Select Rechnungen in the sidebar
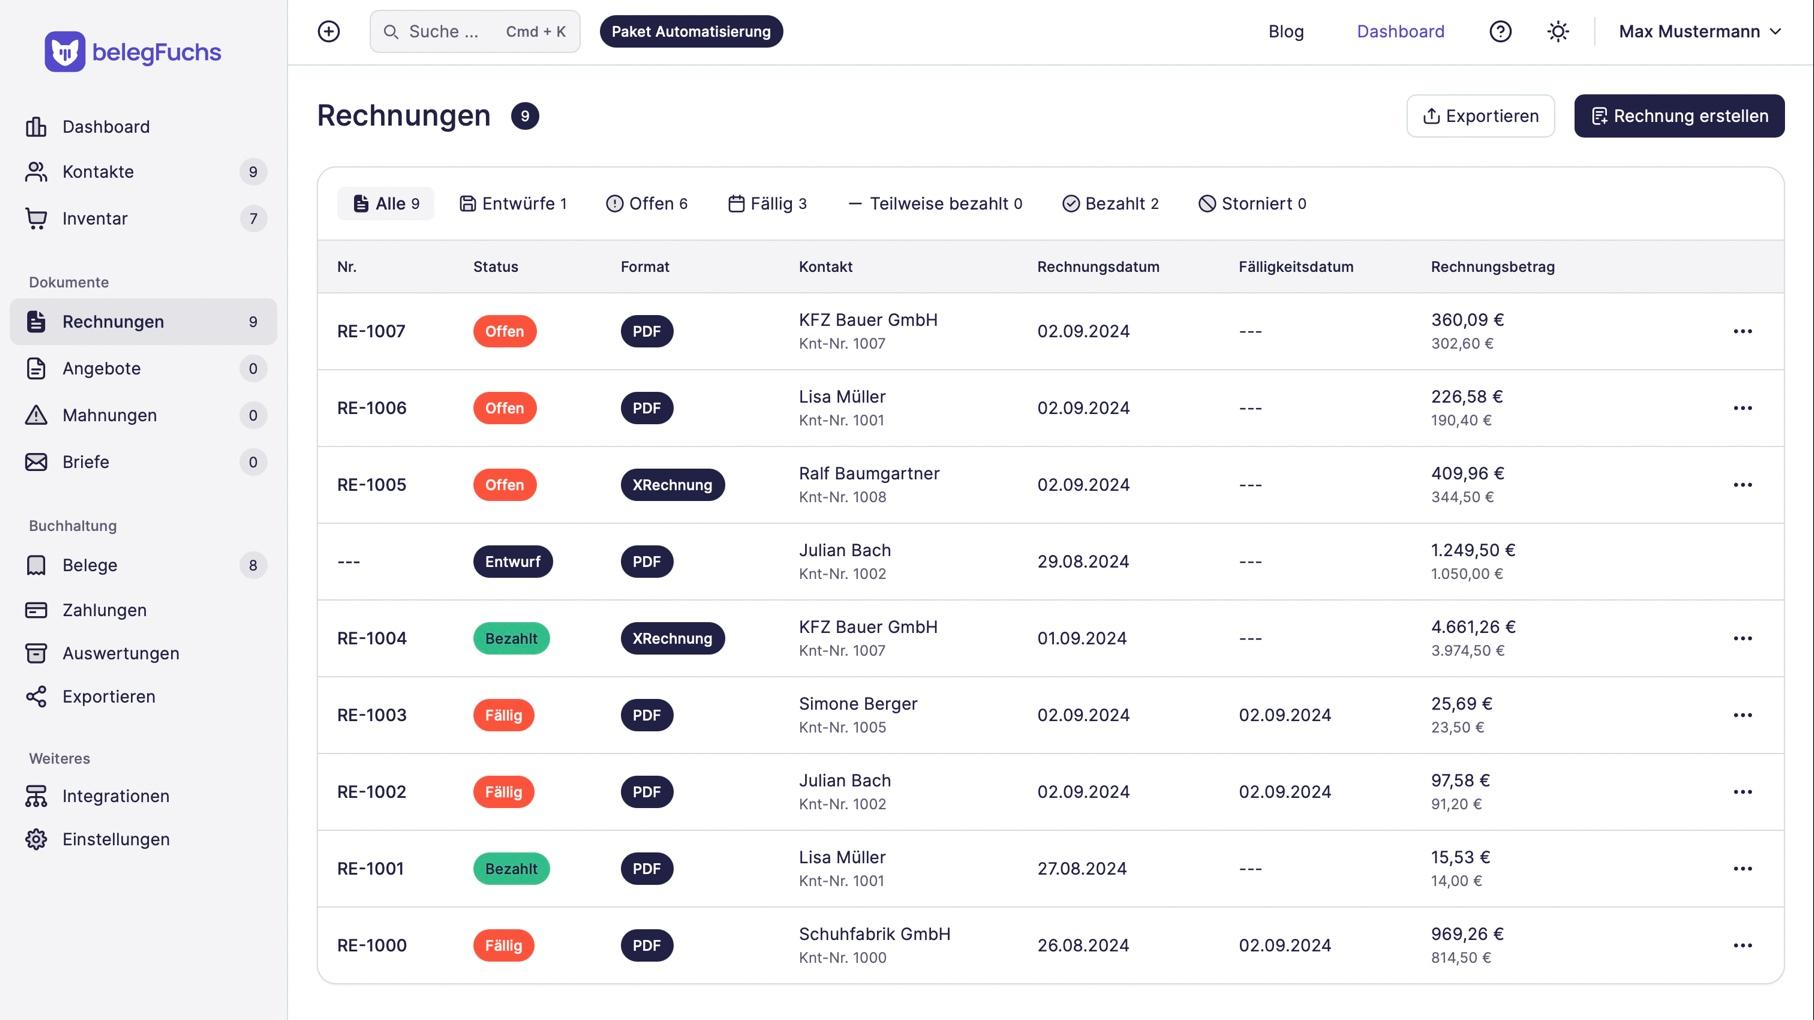 [143, 322]
